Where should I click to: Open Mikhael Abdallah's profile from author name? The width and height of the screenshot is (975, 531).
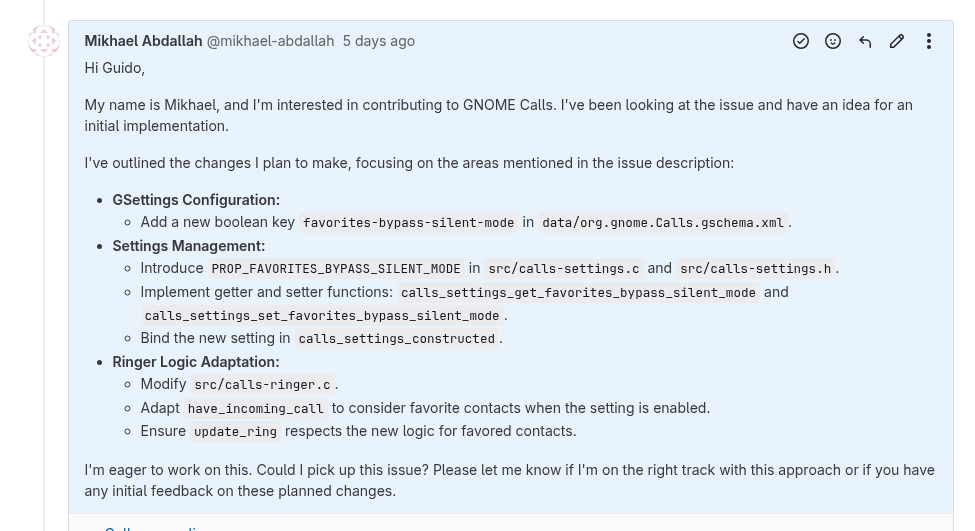click(x=143, y=41)
